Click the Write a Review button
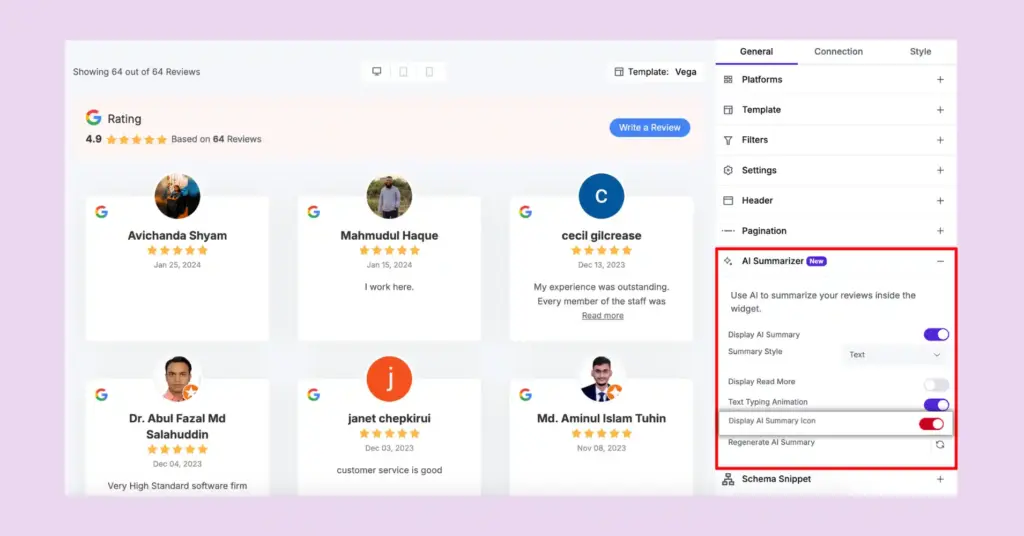The height and width of the screenshot is (536, 1024). coord(649,128)
